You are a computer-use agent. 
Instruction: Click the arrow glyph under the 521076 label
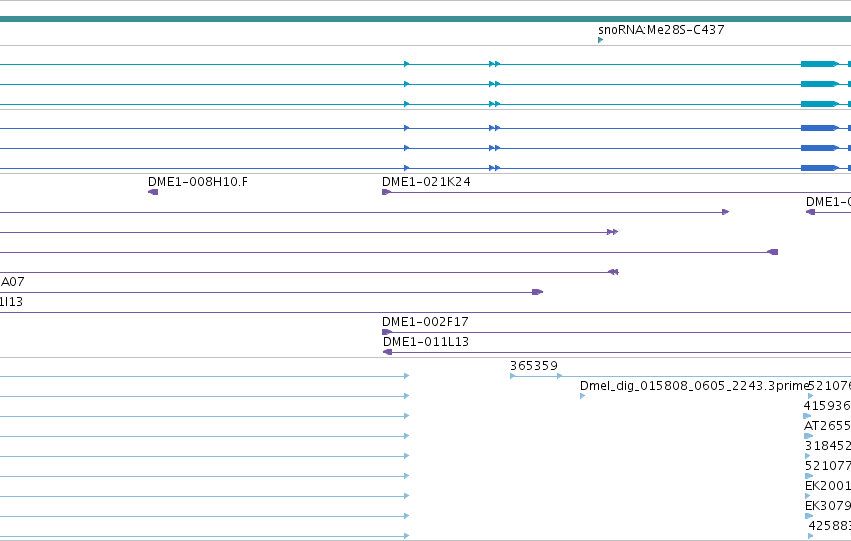(811, 396)
